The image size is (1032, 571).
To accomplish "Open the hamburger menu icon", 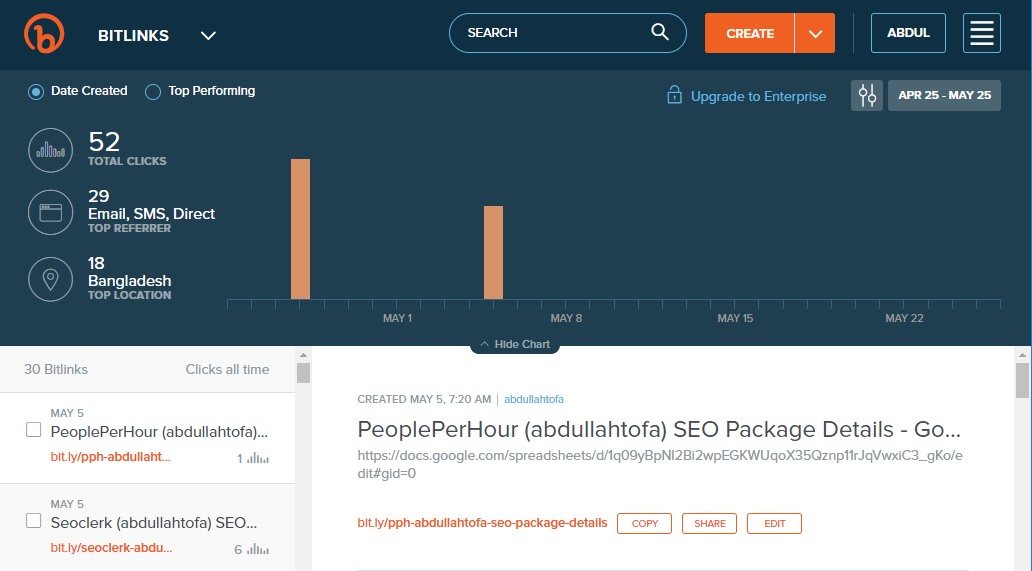I will coord(981,33).
